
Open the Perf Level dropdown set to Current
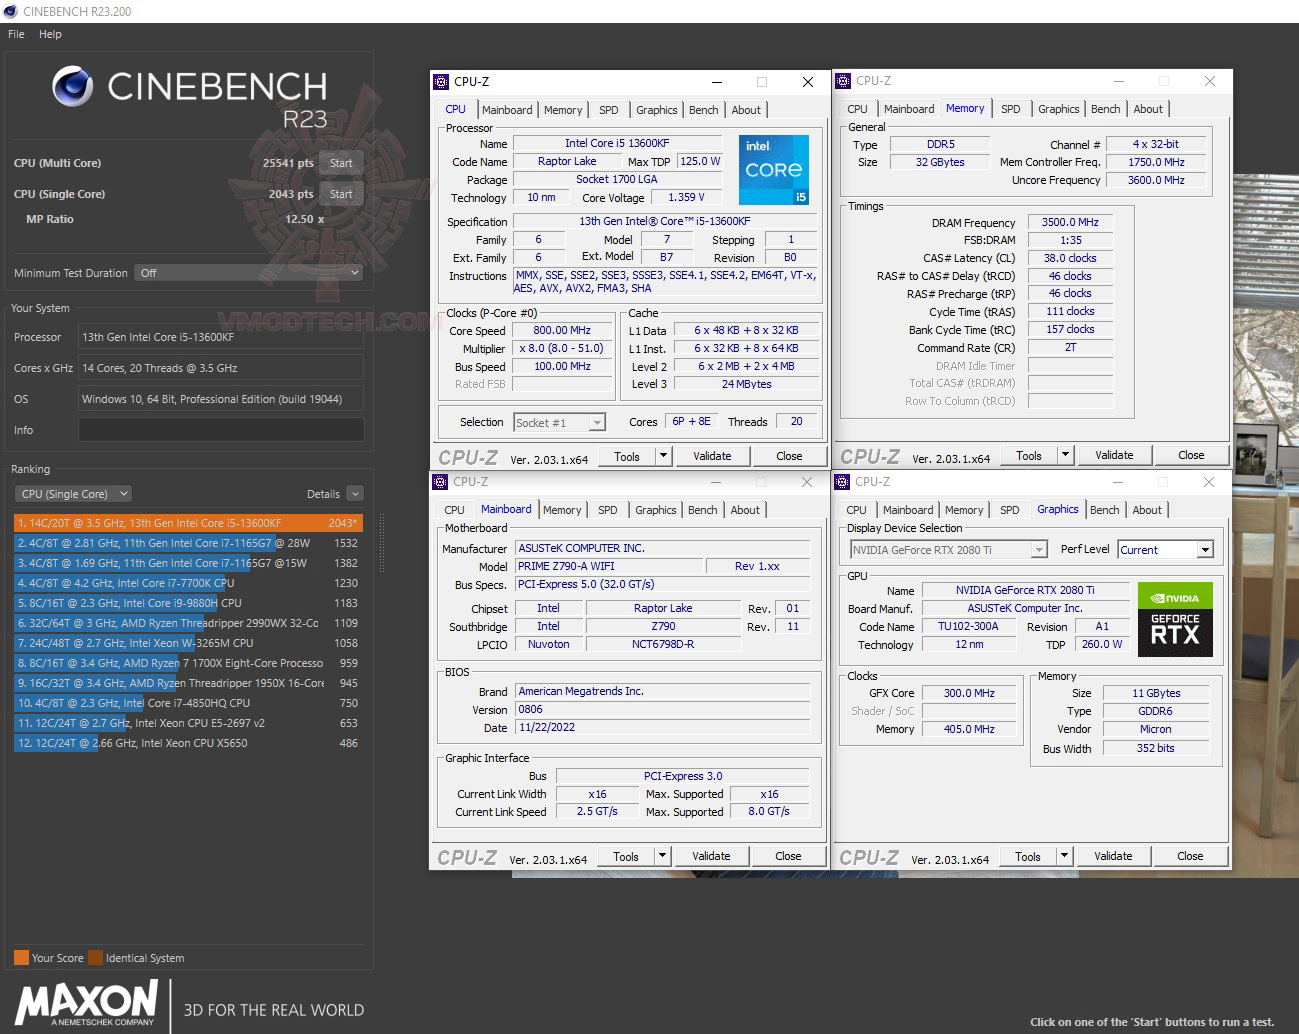point(1165,550)
